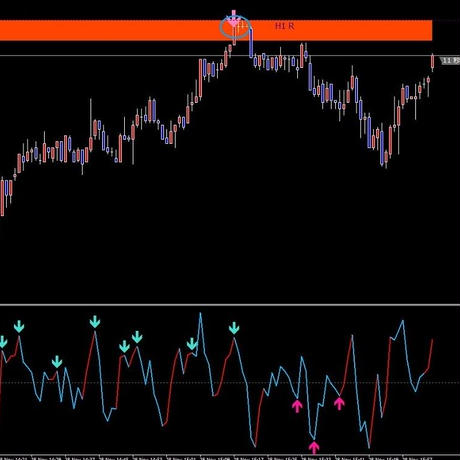Screen dimensions: 460x460
Task: Click the rightmost cyan down arrow on the oscillator
Action: (x=234, y=328)
